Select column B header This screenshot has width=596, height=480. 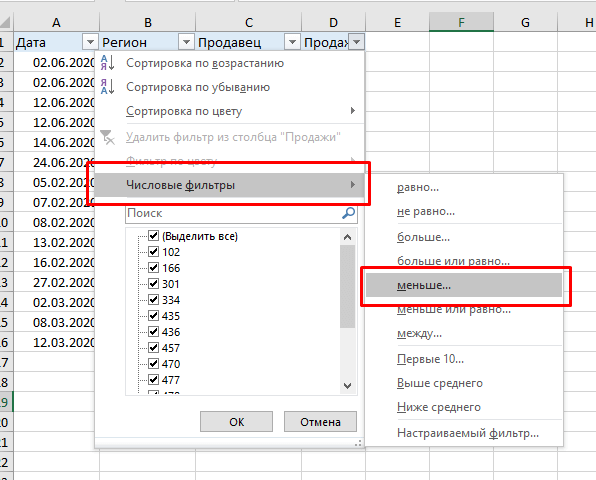click(148, 22)
